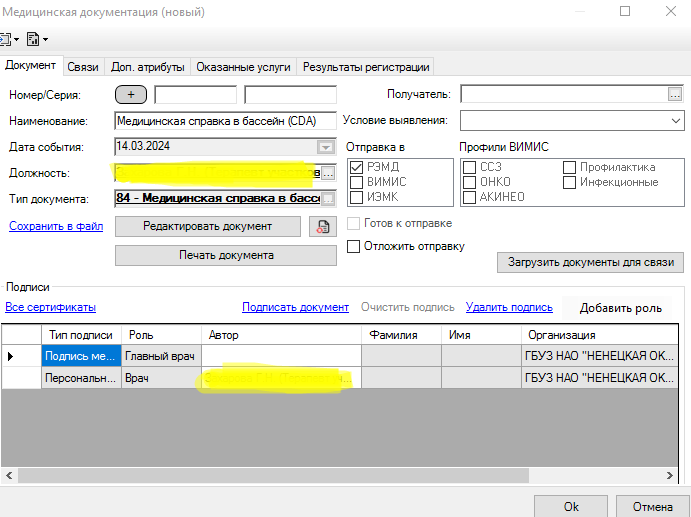Enable the ВИМИС checkbox
This screenshot has height=517, width=691.
coord(356,182)
